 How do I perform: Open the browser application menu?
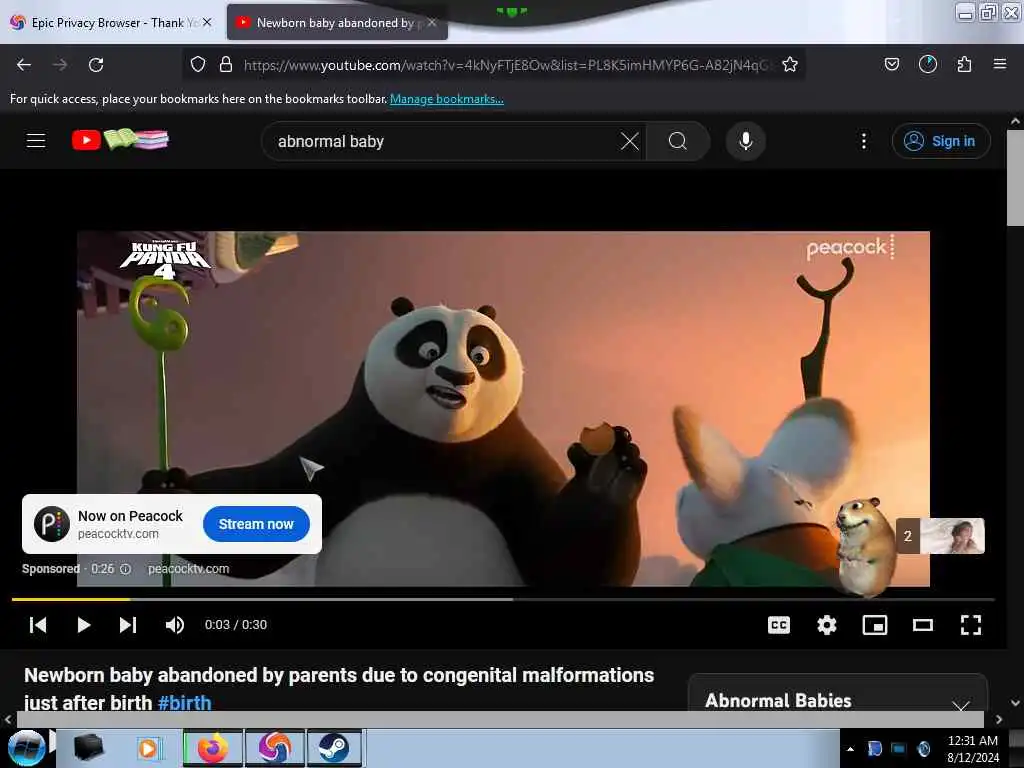(x=999, y=64)
